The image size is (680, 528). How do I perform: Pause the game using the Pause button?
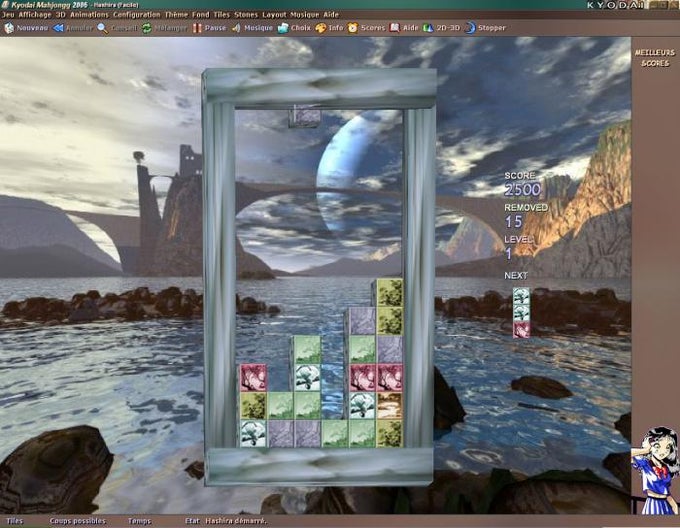pyautogui.click(x=209, y=28)
